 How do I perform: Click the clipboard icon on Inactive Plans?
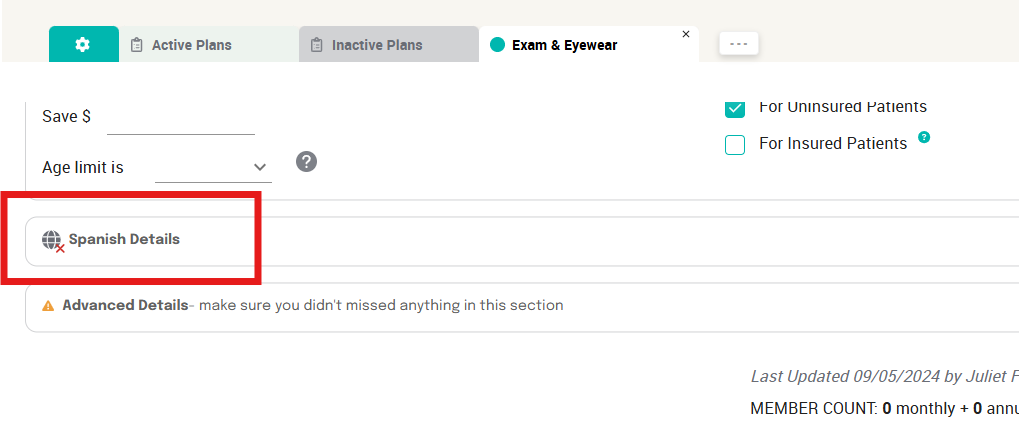pos(316,45)
